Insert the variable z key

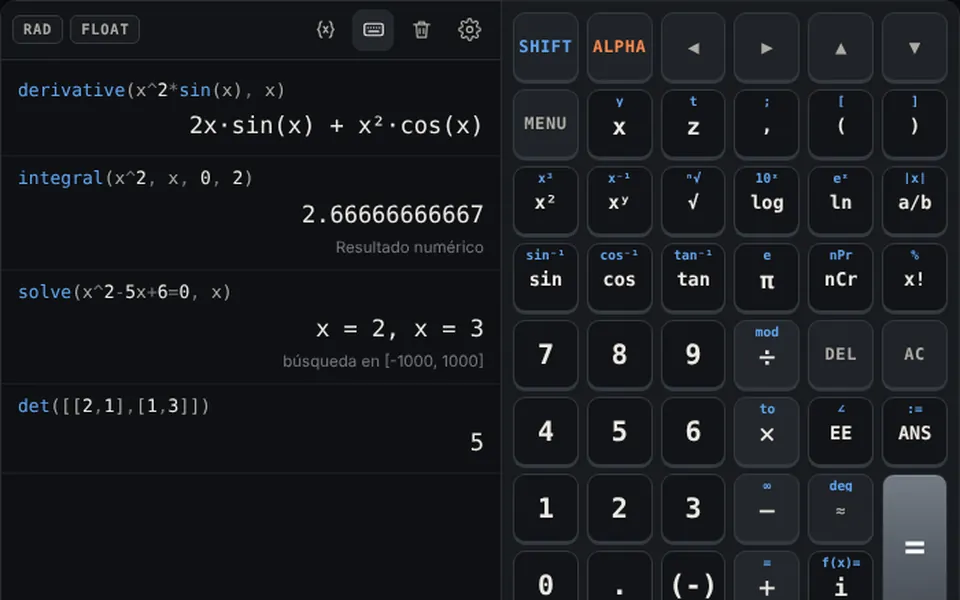pyautogui.click(x=693, y=124)
